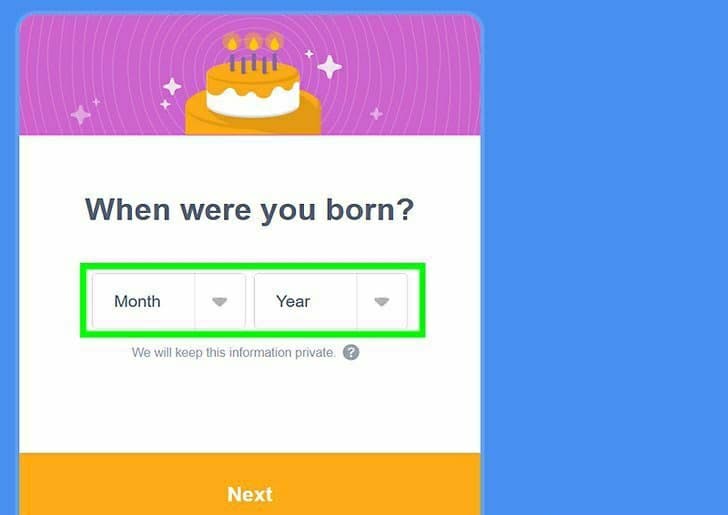Click the small sparkle at banner's far right
Image resolution: width=728 pixels, height=515 pixels.
point(376,113)
